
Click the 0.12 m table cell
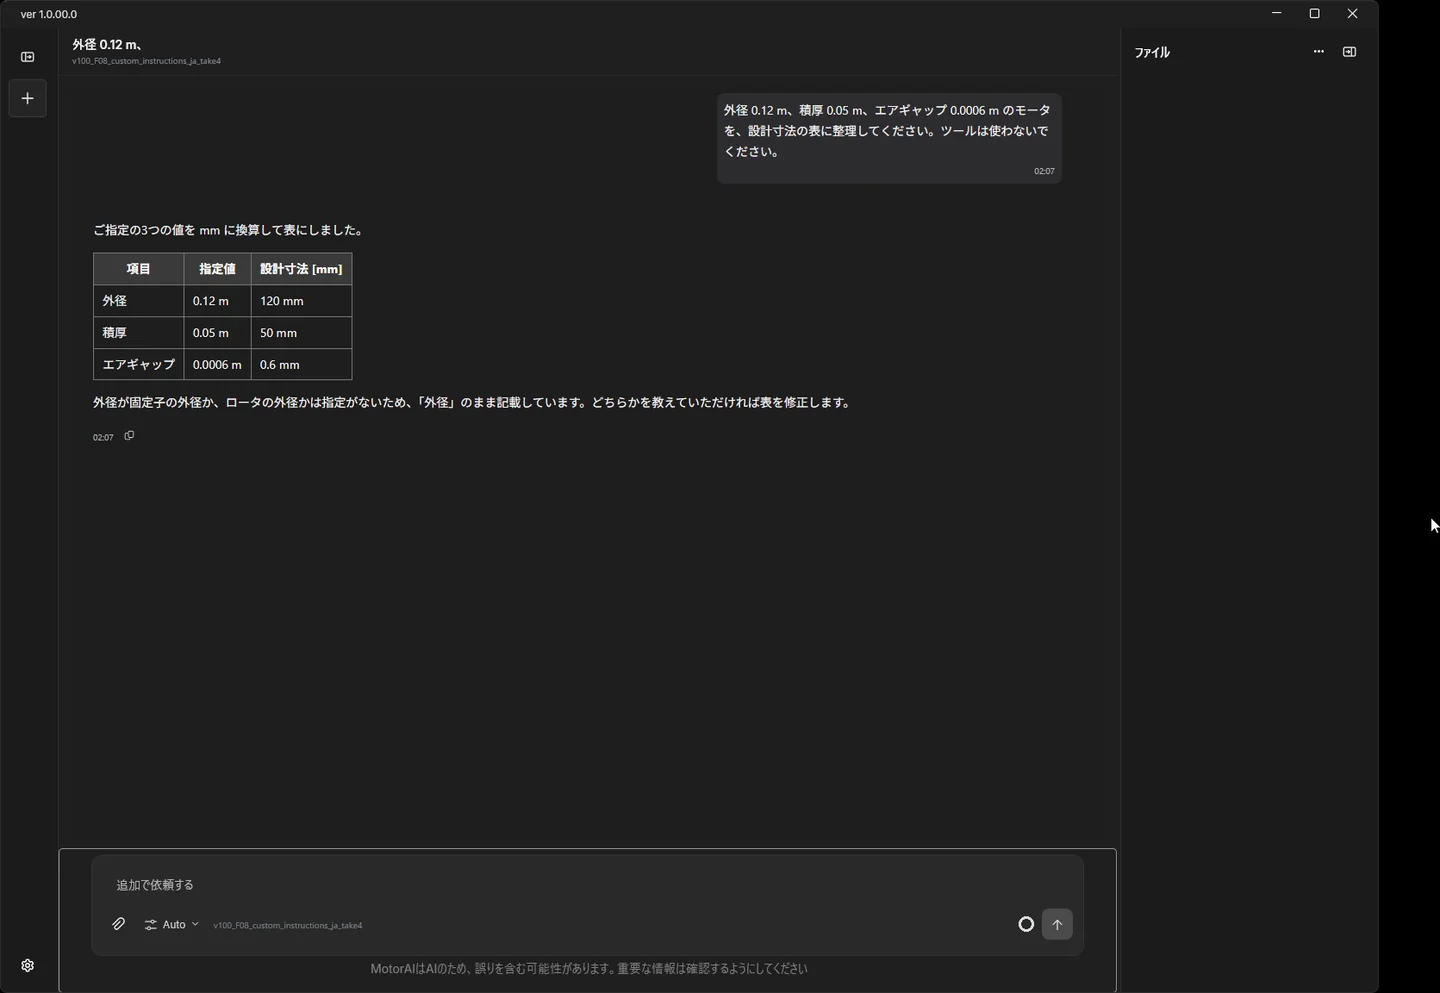pos(217,301)
